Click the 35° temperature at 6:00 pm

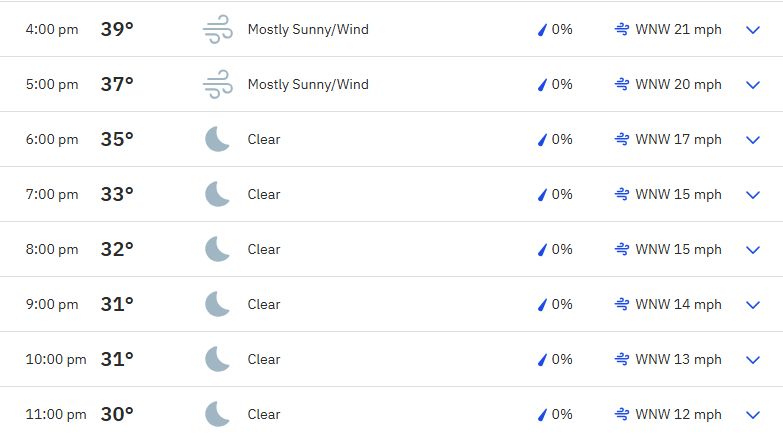click(117, 139)
